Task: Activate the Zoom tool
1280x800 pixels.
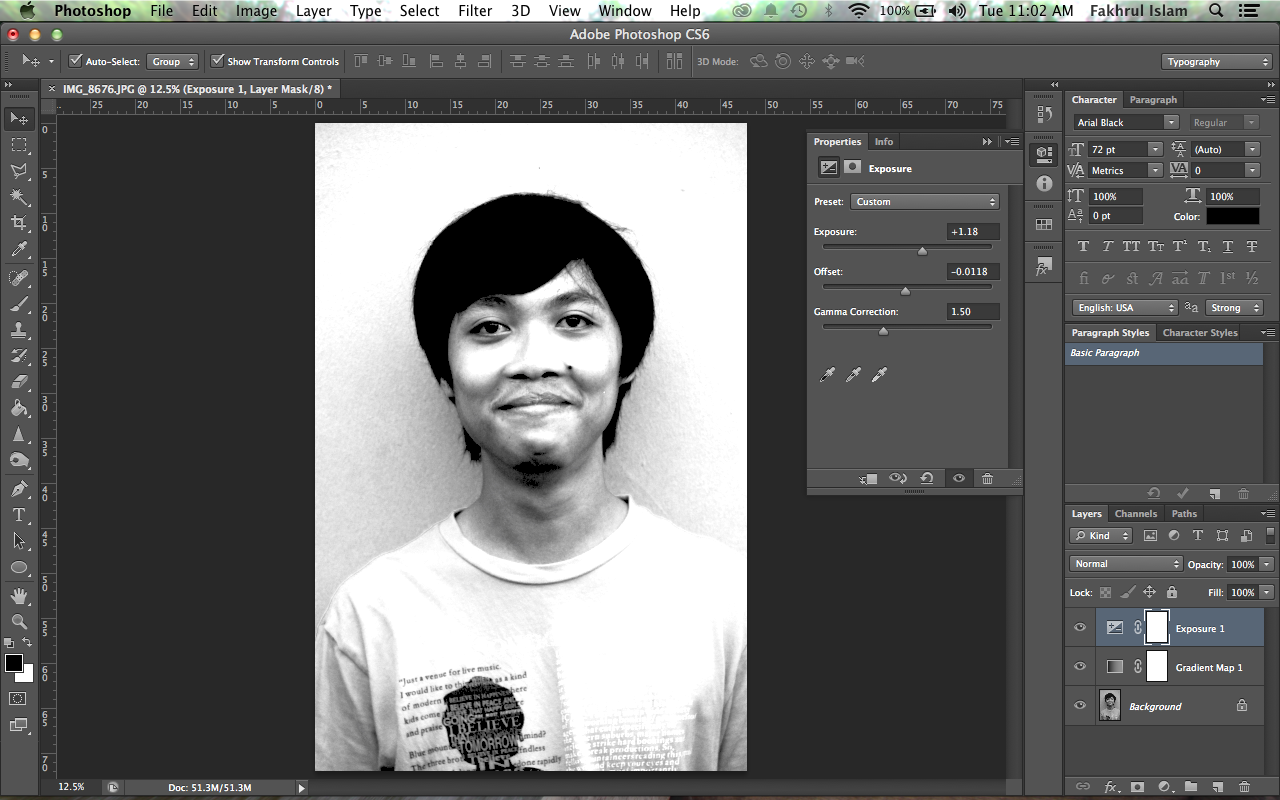Action: coord(19,622)
